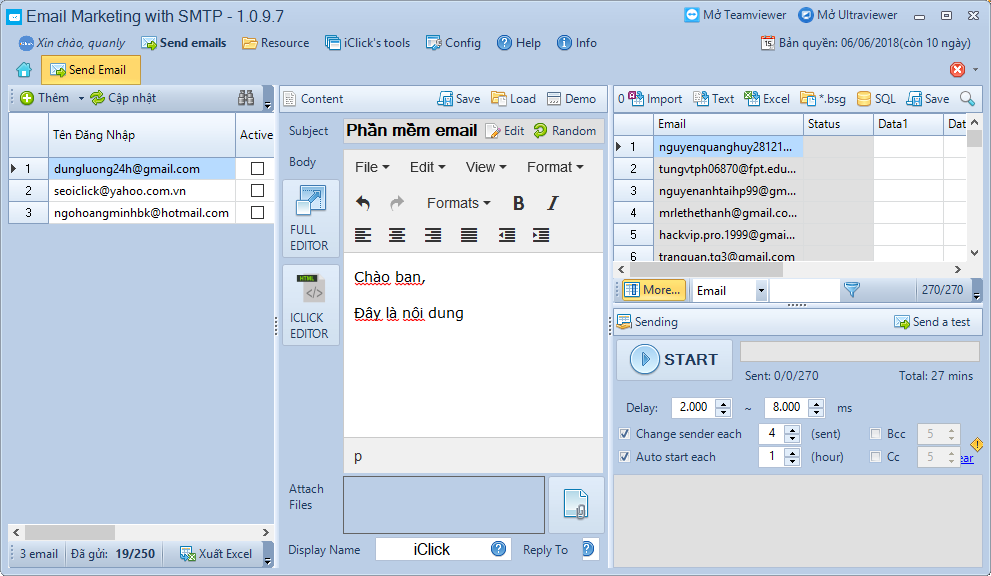Click Mở Teamviewer link
The width and height of the screenshot is (991, 576).
click(x=736, y=15)
